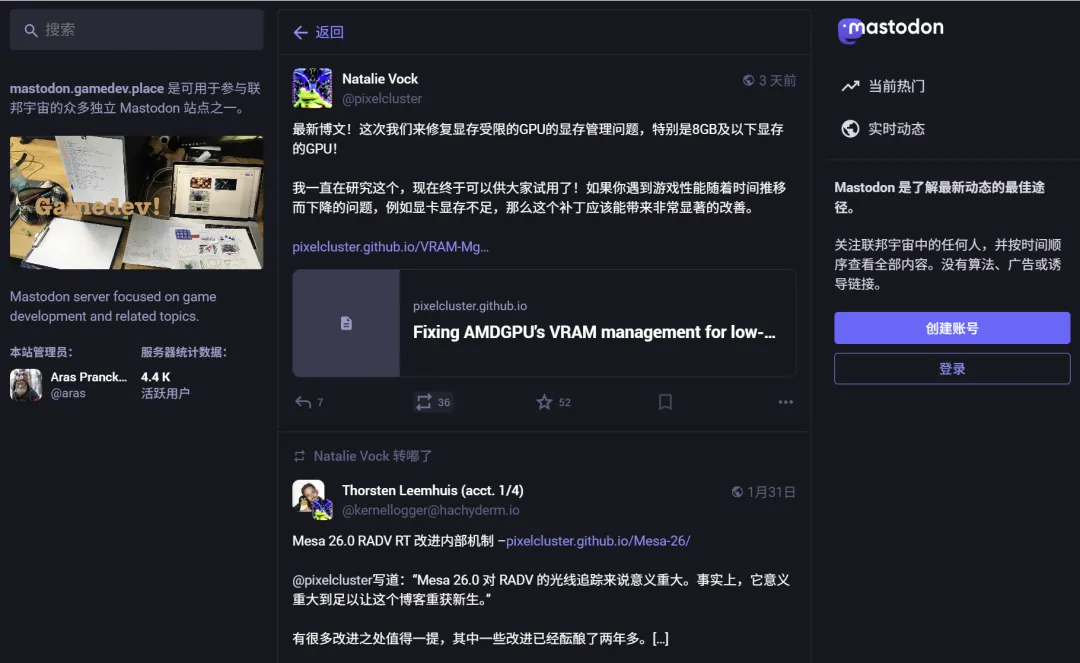
Task: Click the 服务器统计数据 heading
Action: [183, 352]
